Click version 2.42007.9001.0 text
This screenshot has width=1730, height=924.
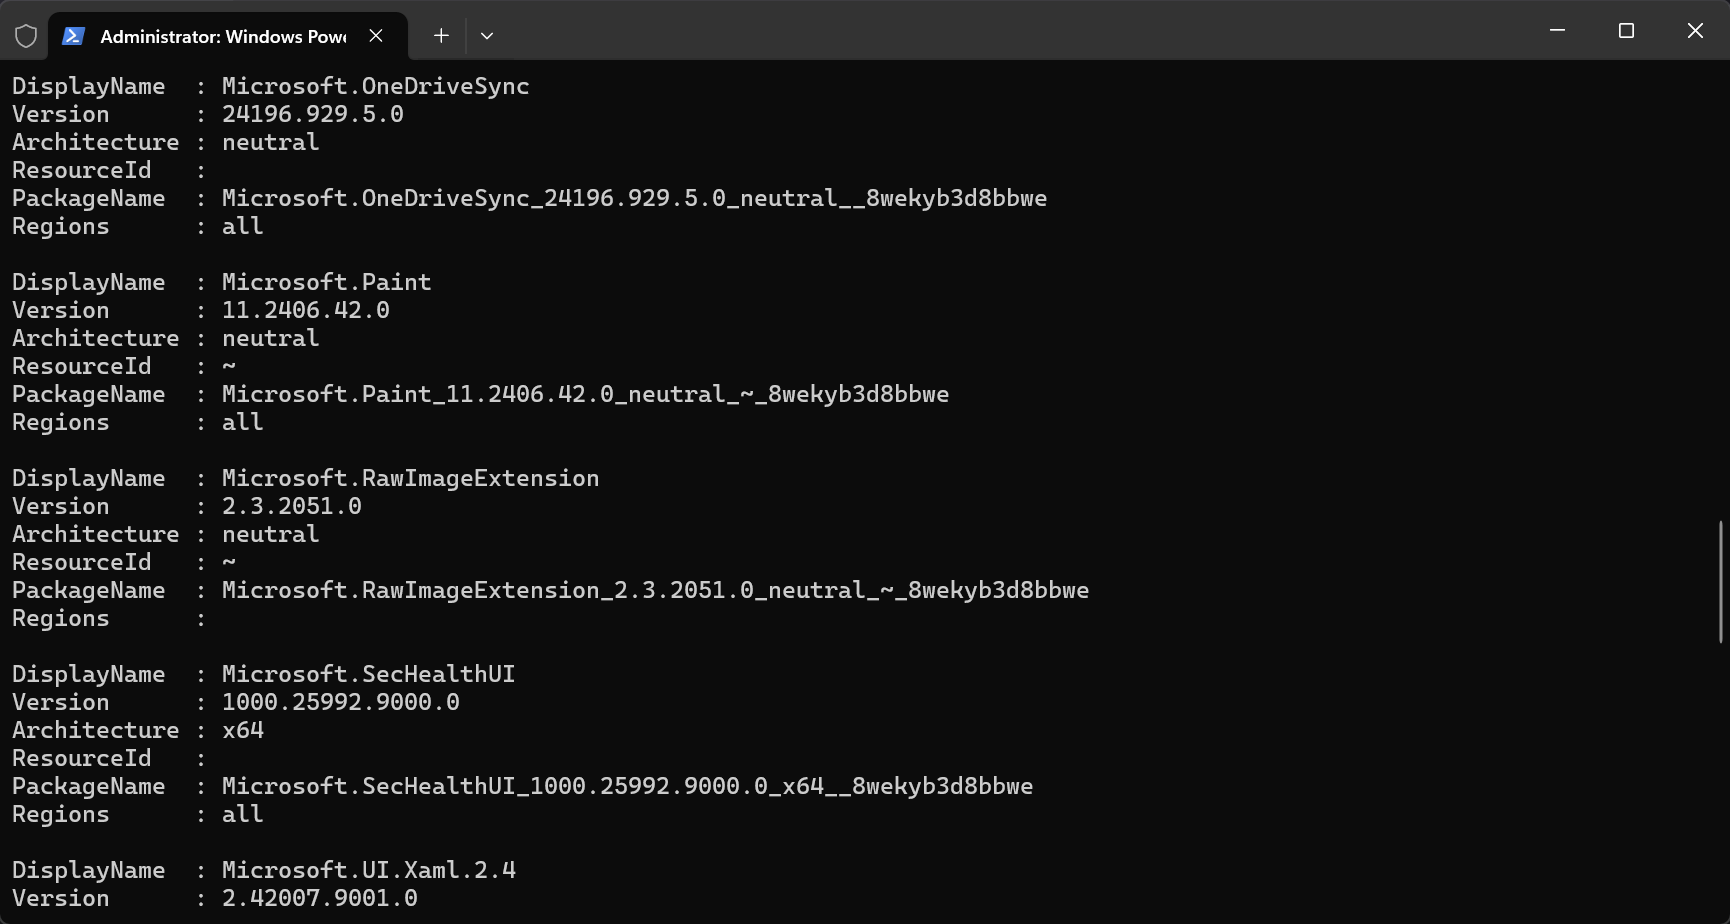pos(320,898)
